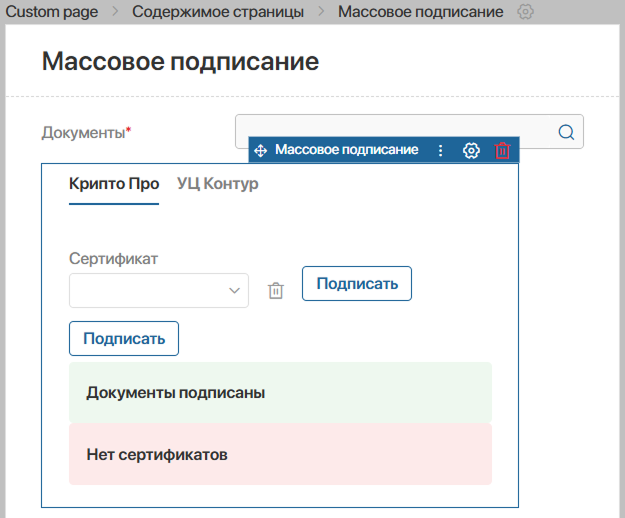The width and height of the screenshot is (625, 518).
Task: Click the Массовое подписание title in the widget toolbar
Action: coord(347,149)
